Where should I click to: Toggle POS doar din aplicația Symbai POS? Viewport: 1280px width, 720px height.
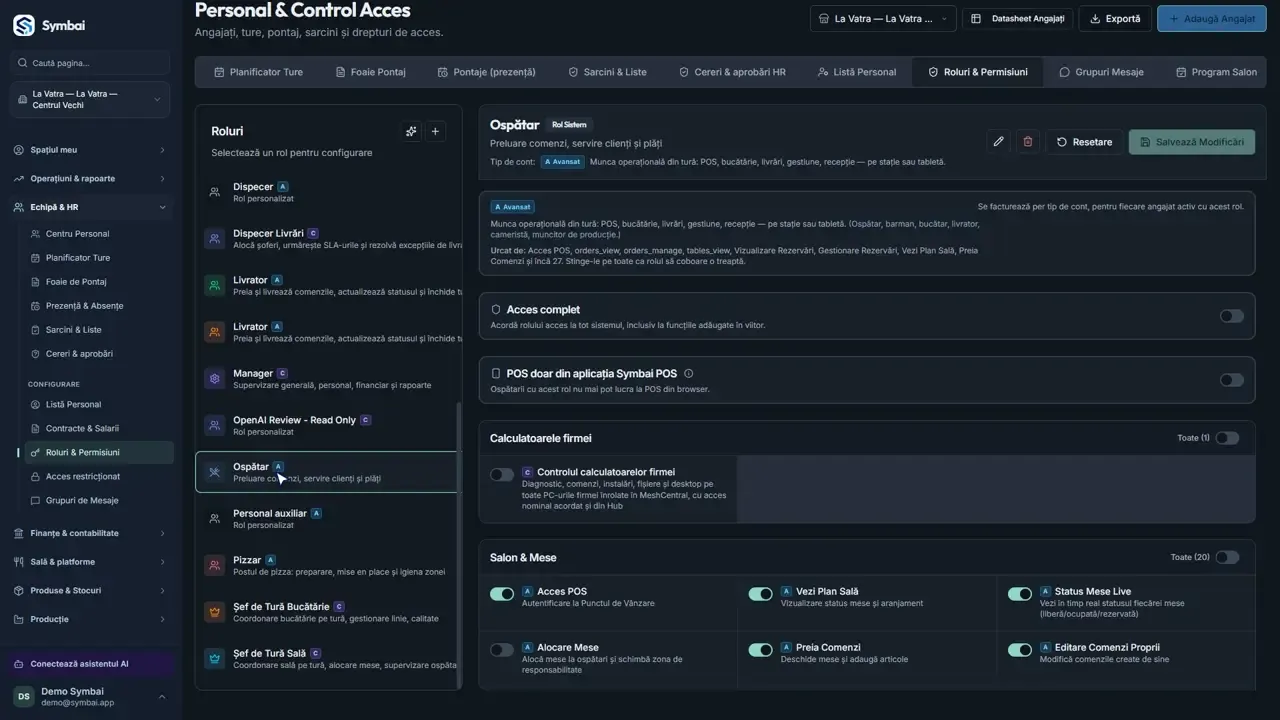pyautogui.click(x=1231, y=380)
